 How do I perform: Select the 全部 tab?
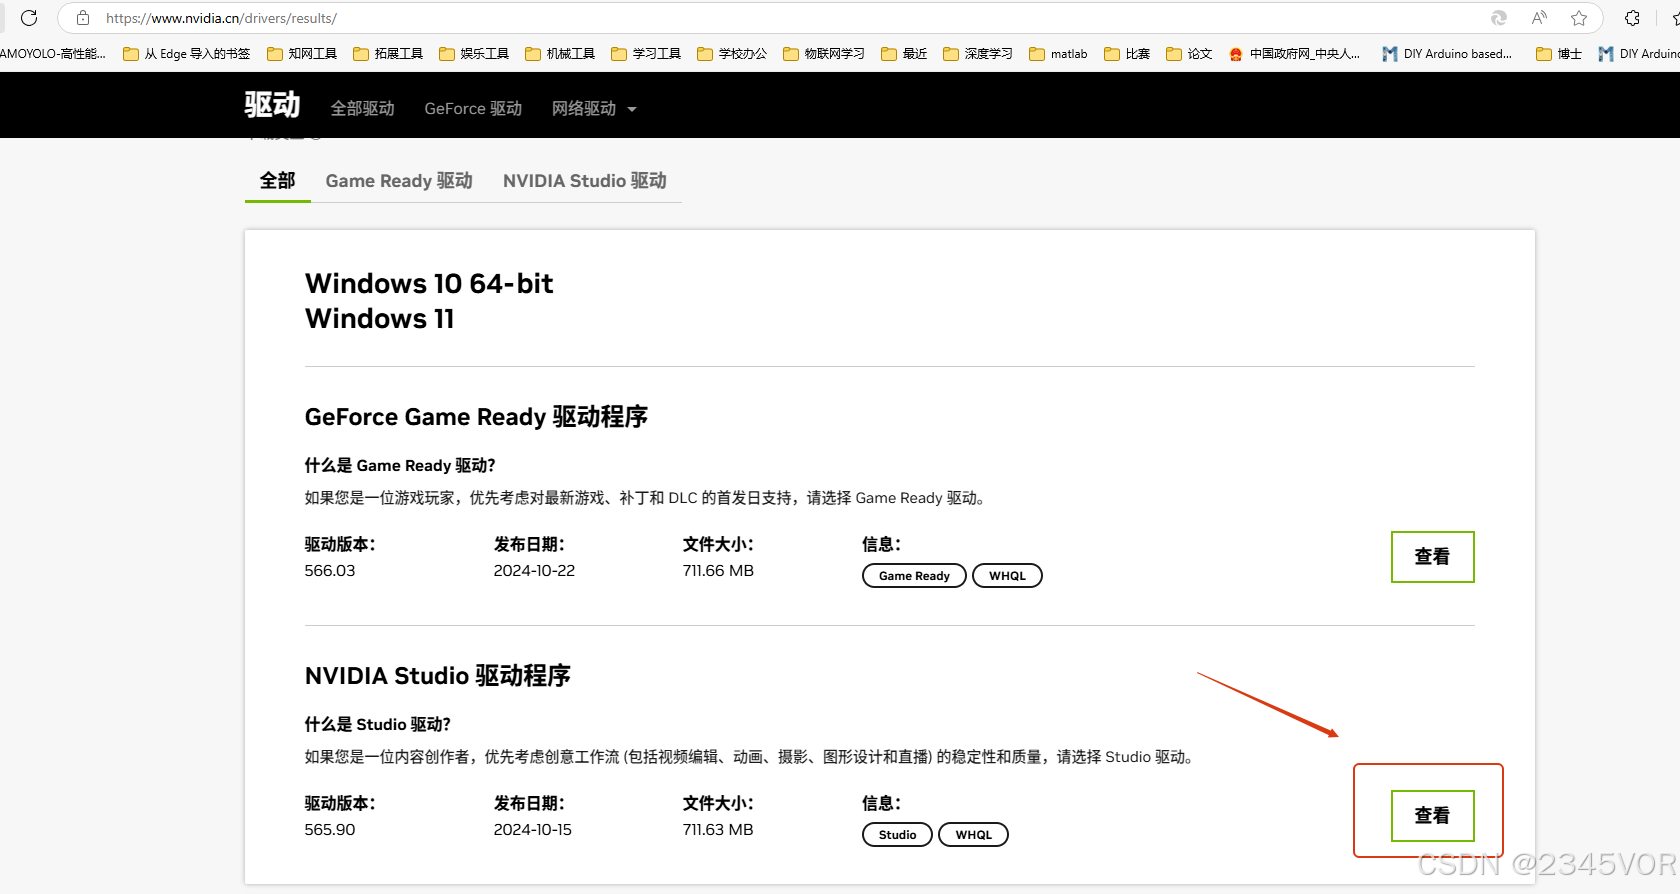pos(278,181)
